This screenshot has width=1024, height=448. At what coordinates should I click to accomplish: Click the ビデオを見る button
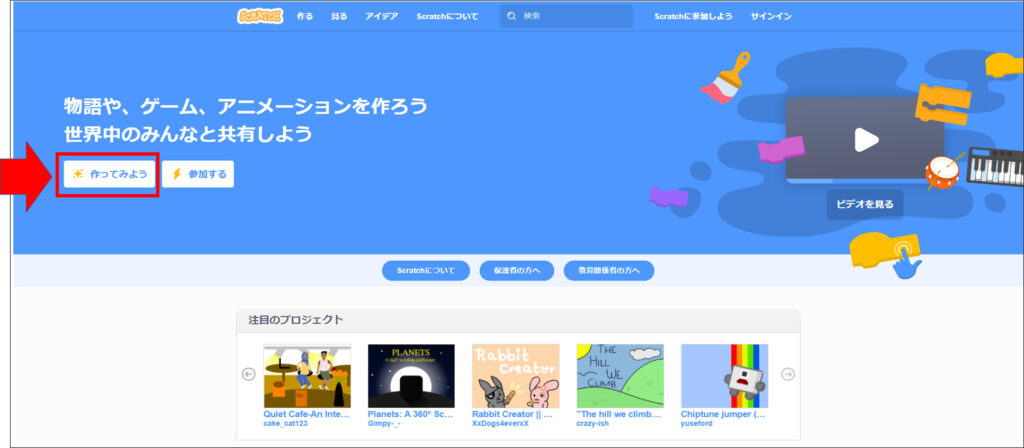[x=865, y=204]
